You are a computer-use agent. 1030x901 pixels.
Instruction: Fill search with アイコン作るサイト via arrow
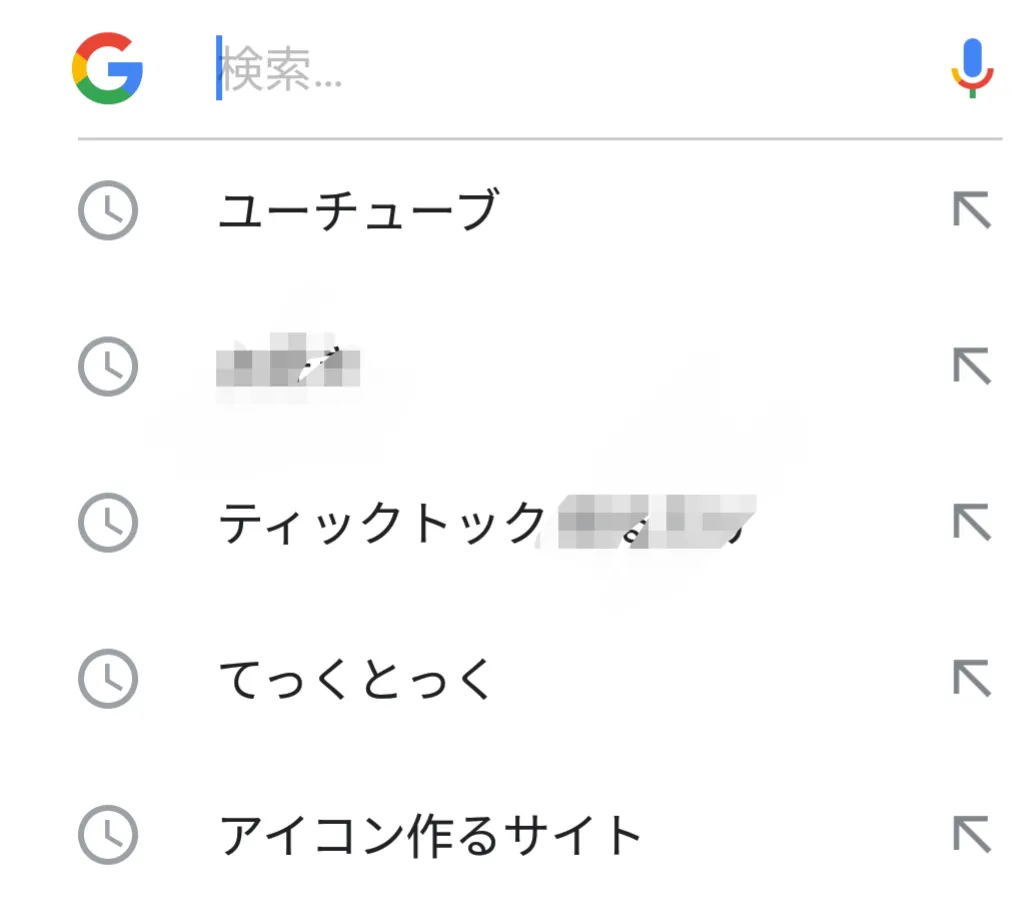pos(971,836)
